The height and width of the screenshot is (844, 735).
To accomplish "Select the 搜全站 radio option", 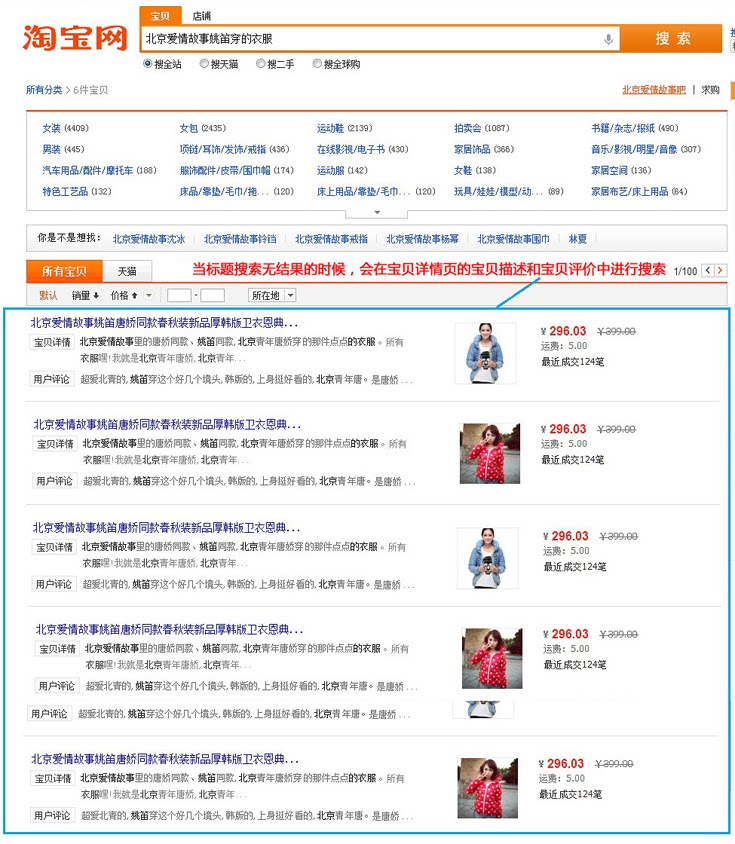I will [148, 64].
